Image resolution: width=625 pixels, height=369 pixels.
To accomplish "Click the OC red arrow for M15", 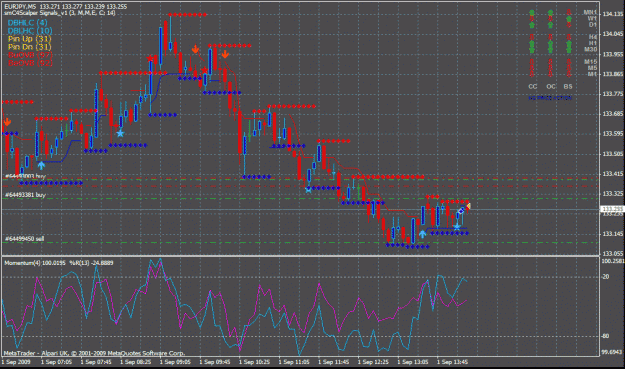I will pos(550,61).
